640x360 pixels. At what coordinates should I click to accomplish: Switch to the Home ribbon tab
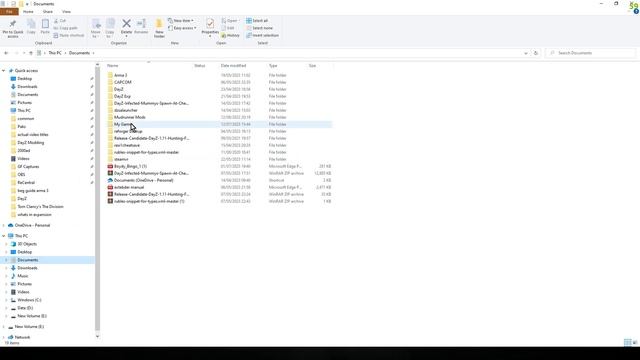tap(28, 12)
